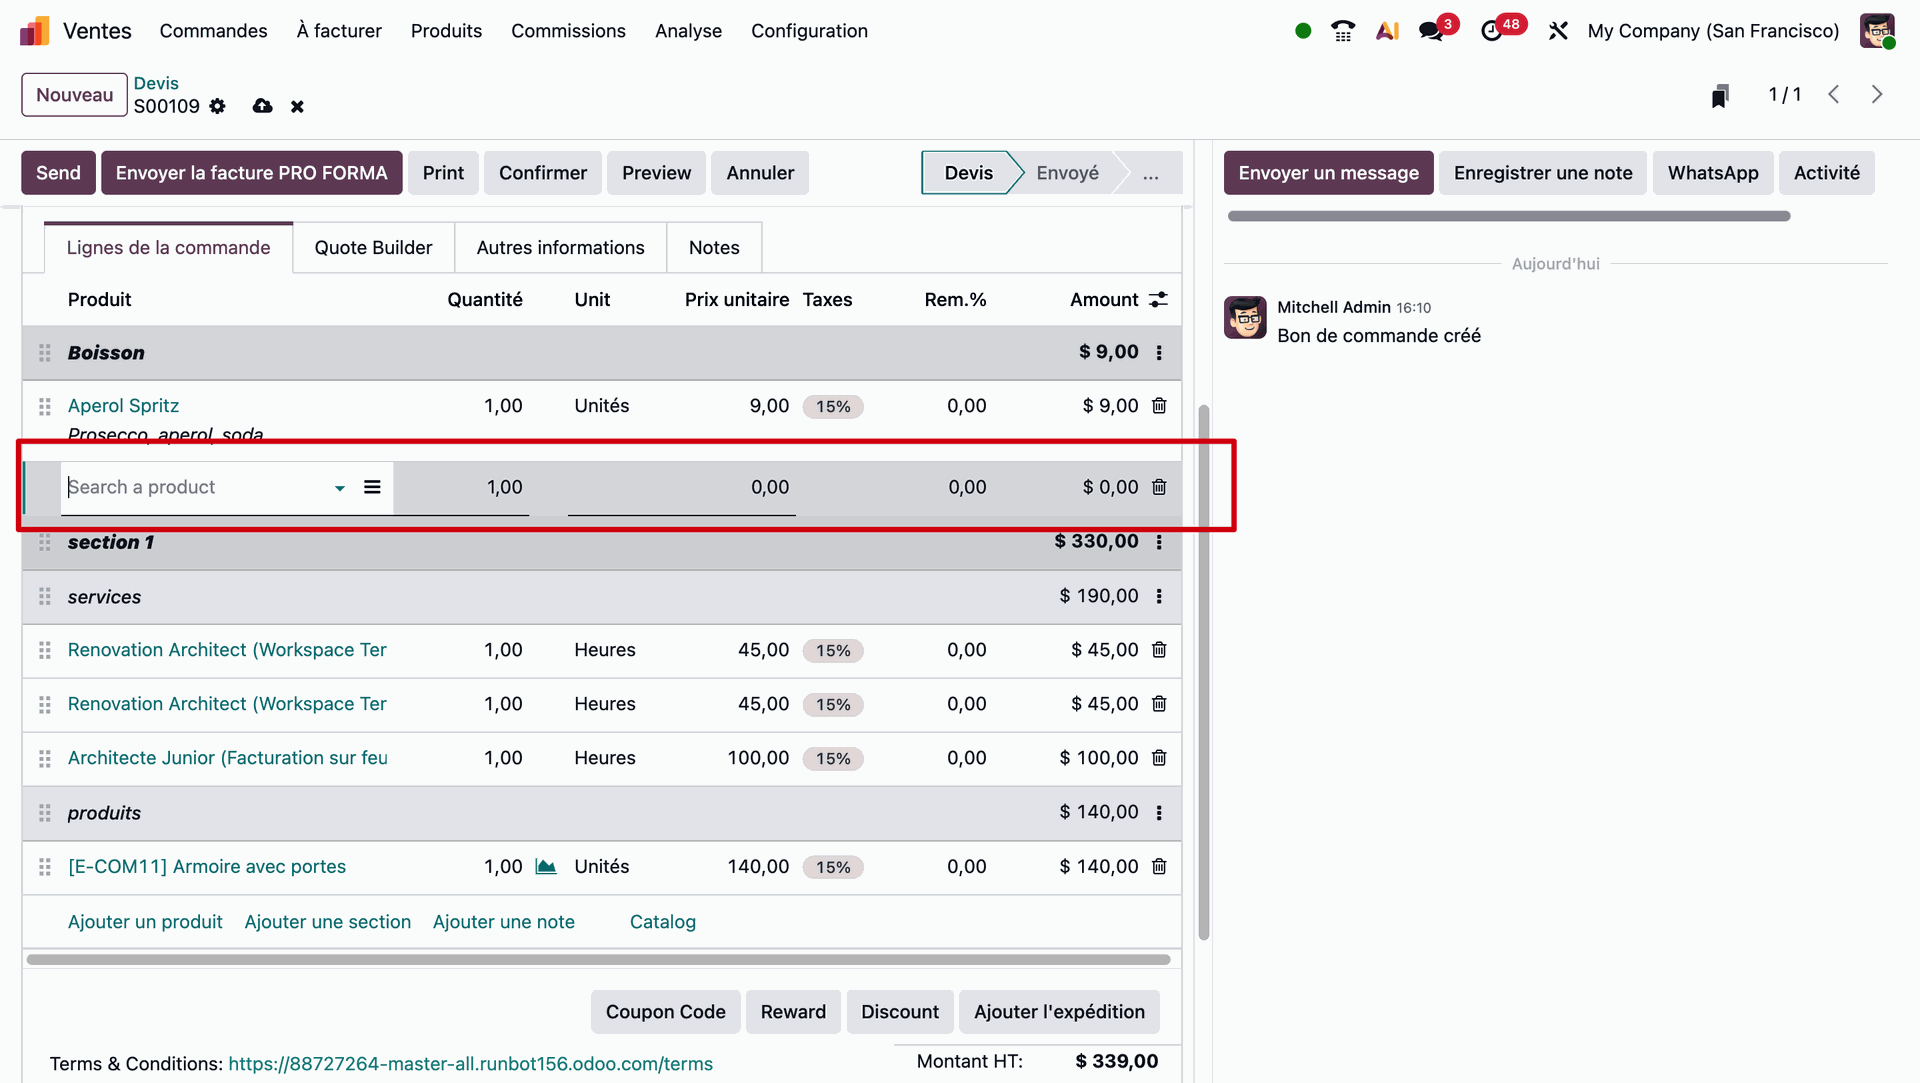Click the Confirmer button

pos(542,173)
